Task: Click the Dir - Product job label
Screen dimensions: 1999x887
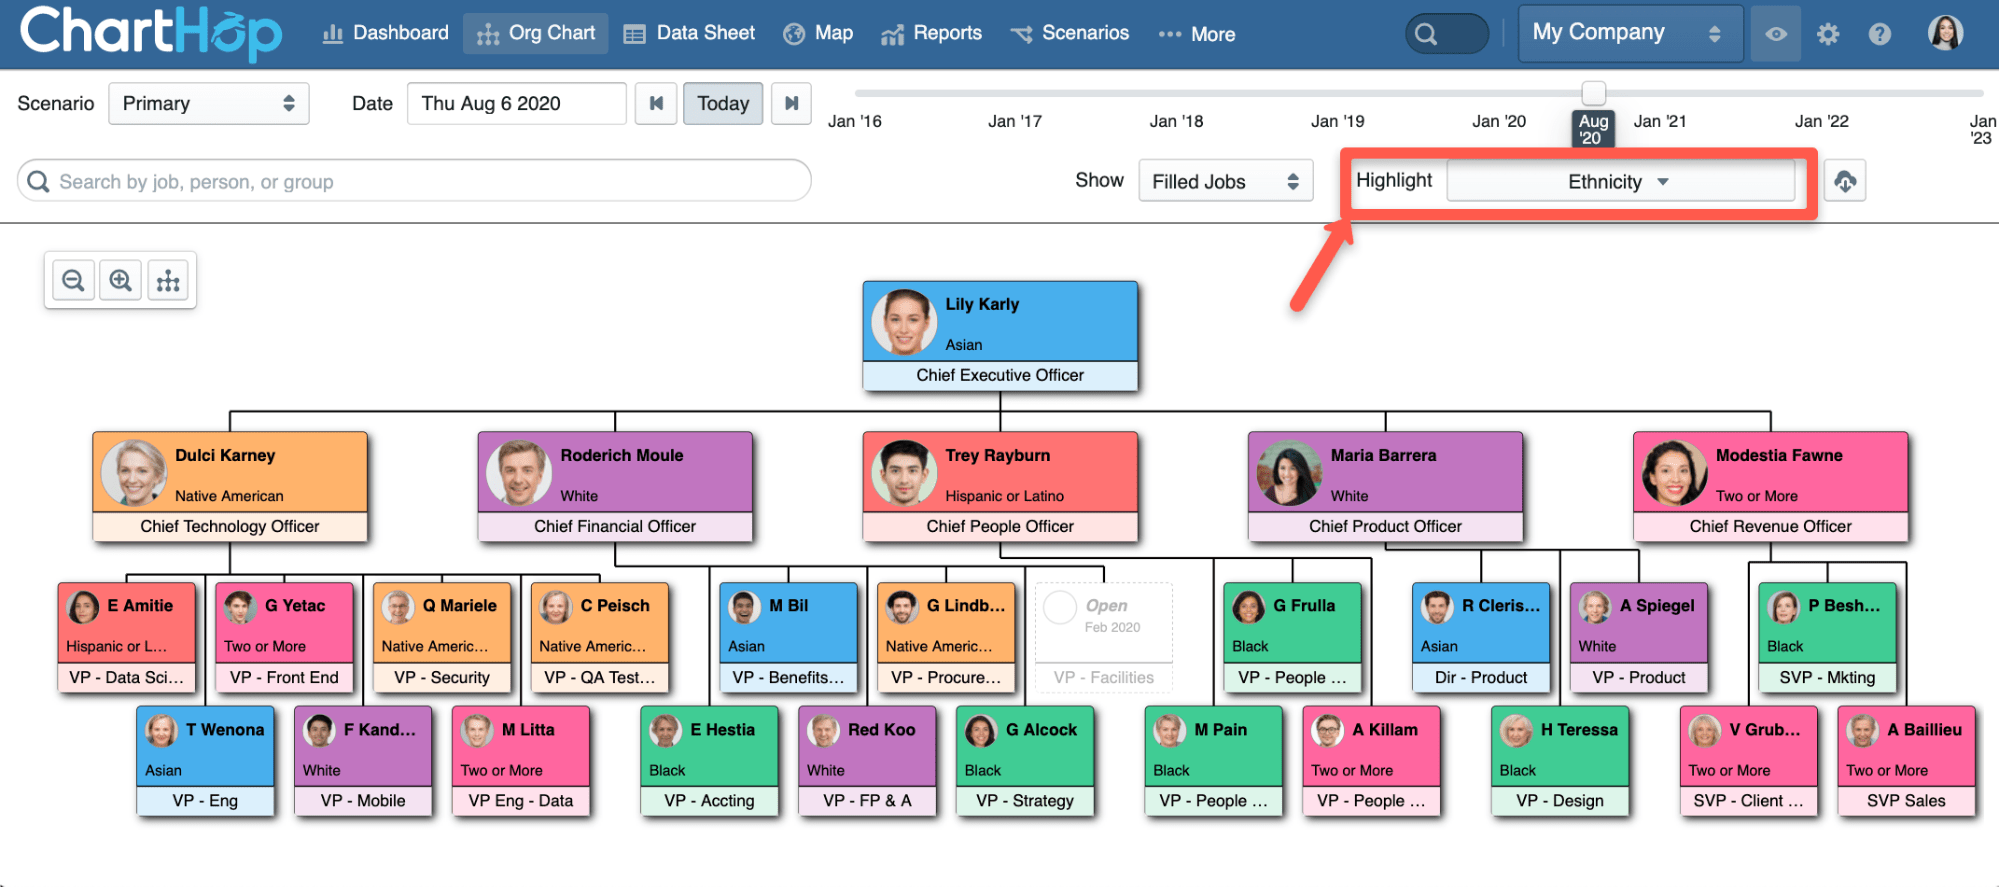Action: (1481, 677)
